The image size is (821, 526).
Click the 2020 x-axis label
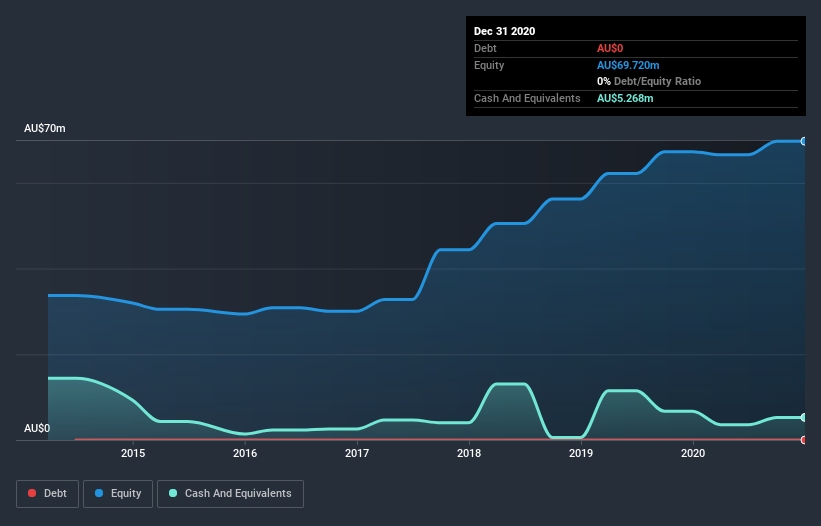click(x=693, y=453)
